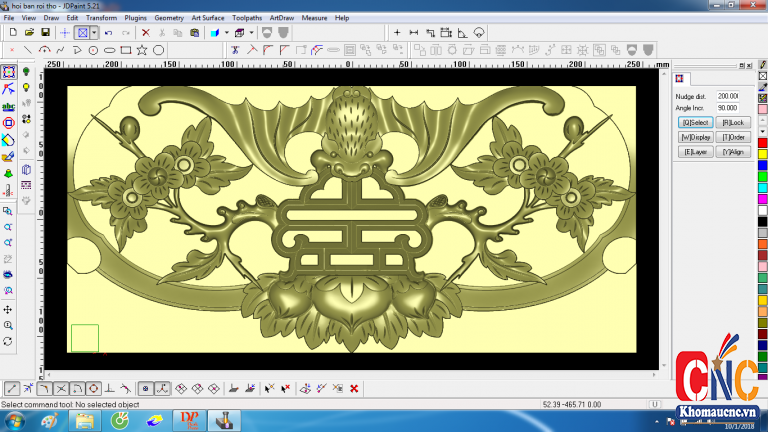Screen dimensions: 768x432
Task: Select the rectangle drawing tool
Action: (x=125, y=49)
